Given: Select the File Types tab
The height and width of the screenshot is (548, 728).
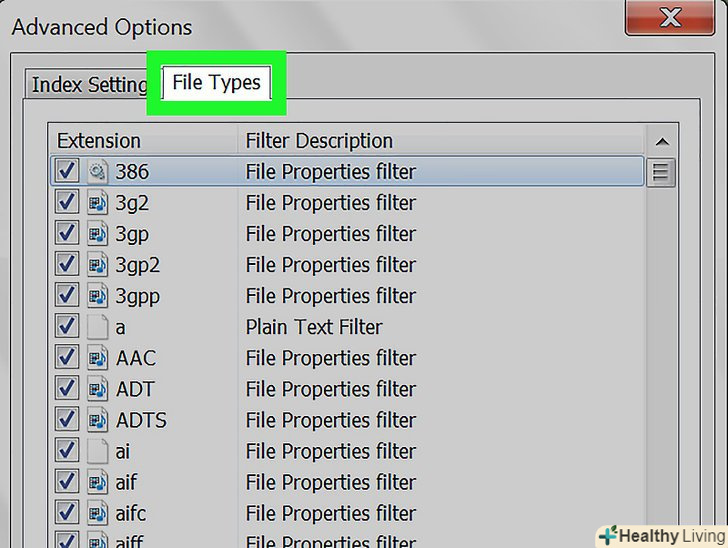Looking at the screenshot, I should 216,82.
